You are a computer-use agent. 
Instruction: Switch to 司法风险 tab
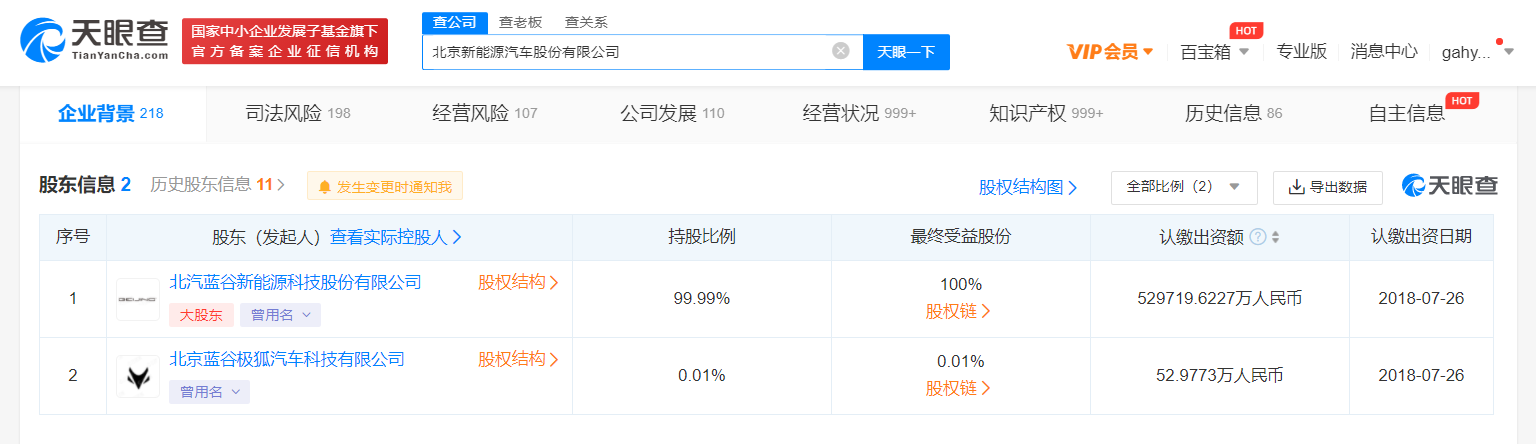(298, 114)
